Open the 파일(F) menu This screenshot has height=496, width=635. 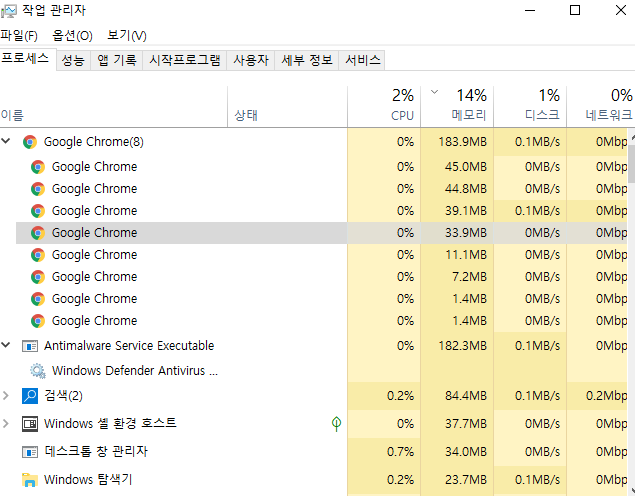point(19,36)
